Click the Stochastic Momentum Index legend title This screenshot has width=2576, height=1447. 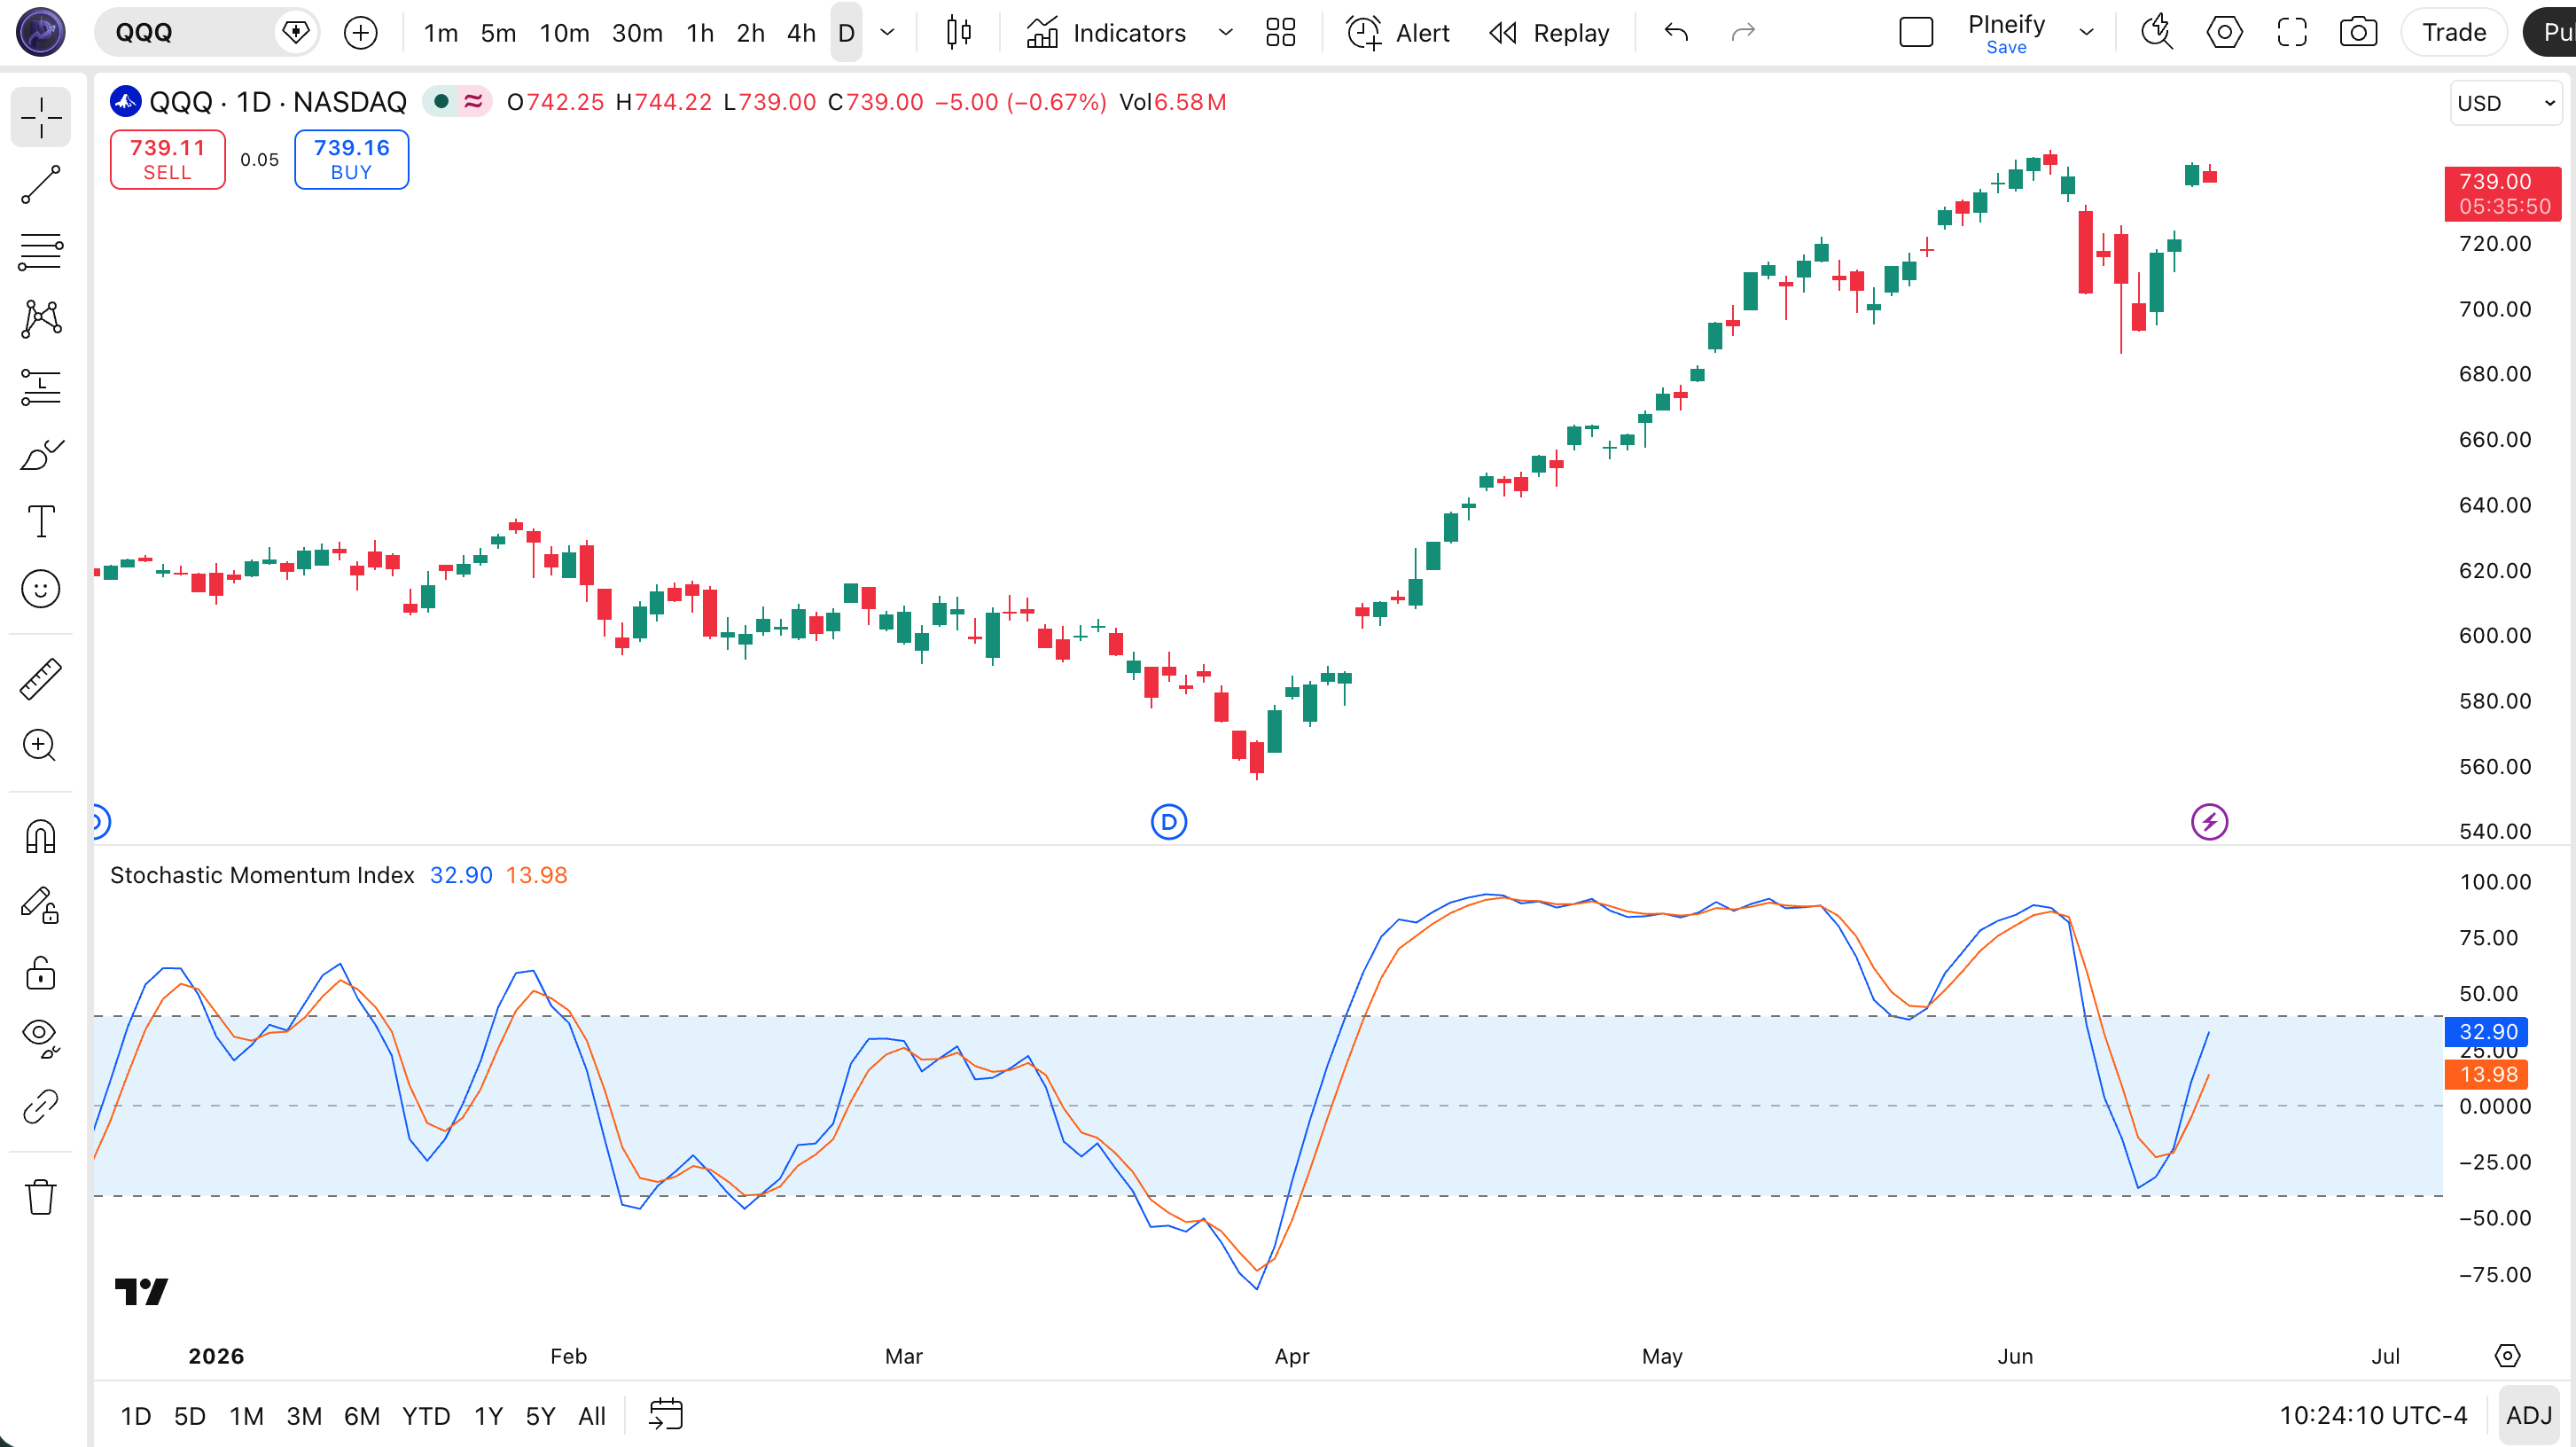click(x=262, y=875)
